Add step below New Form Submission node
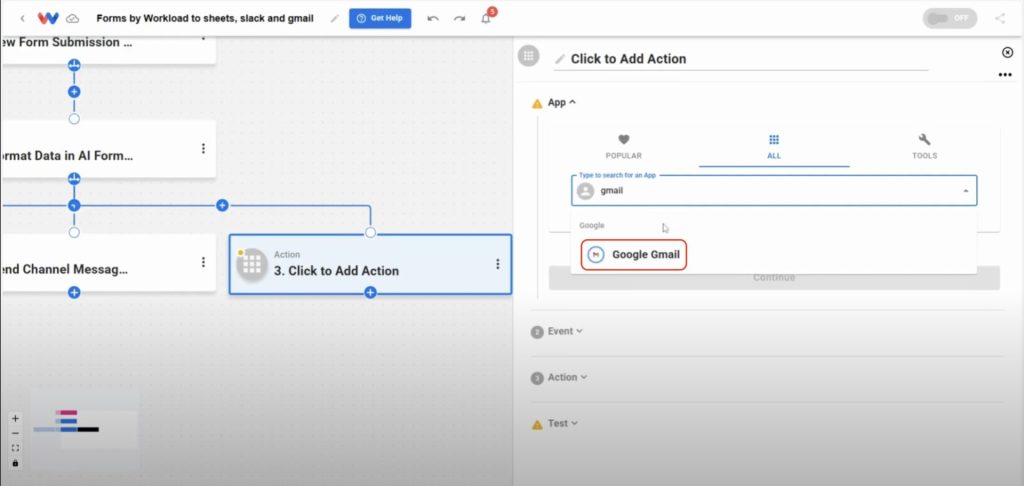 74,92
